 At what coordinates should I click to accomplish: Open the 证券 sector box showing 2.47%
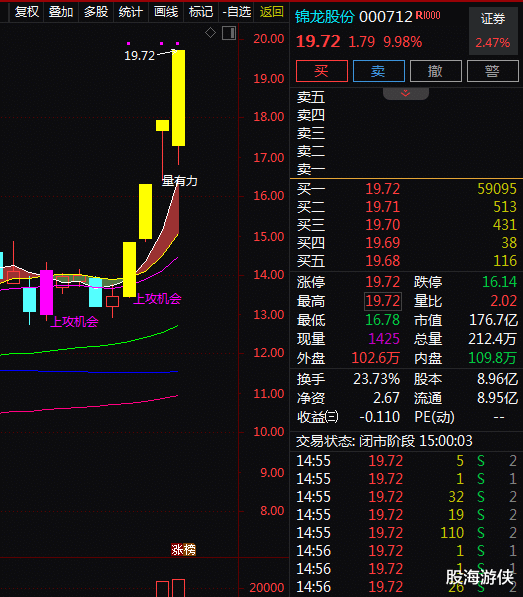coord(493,30)
